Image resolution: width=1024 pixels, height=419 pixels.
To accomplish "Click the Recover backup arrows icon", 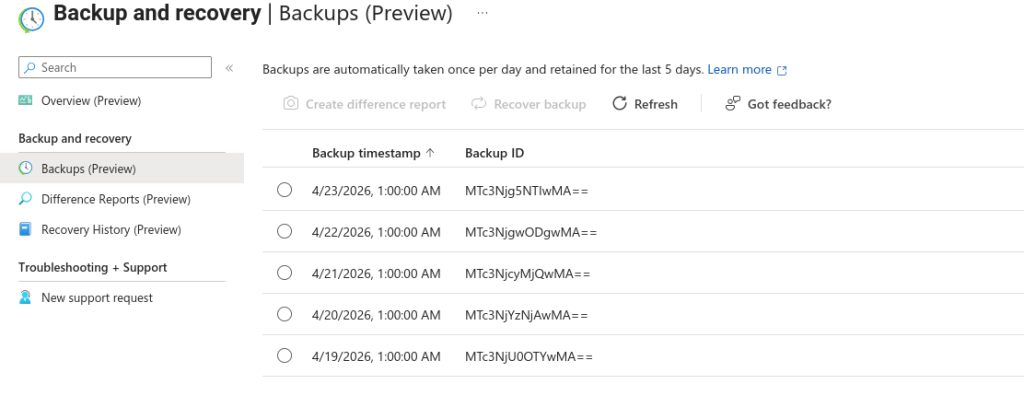I will pyautogui.click(x=479, y=104).
